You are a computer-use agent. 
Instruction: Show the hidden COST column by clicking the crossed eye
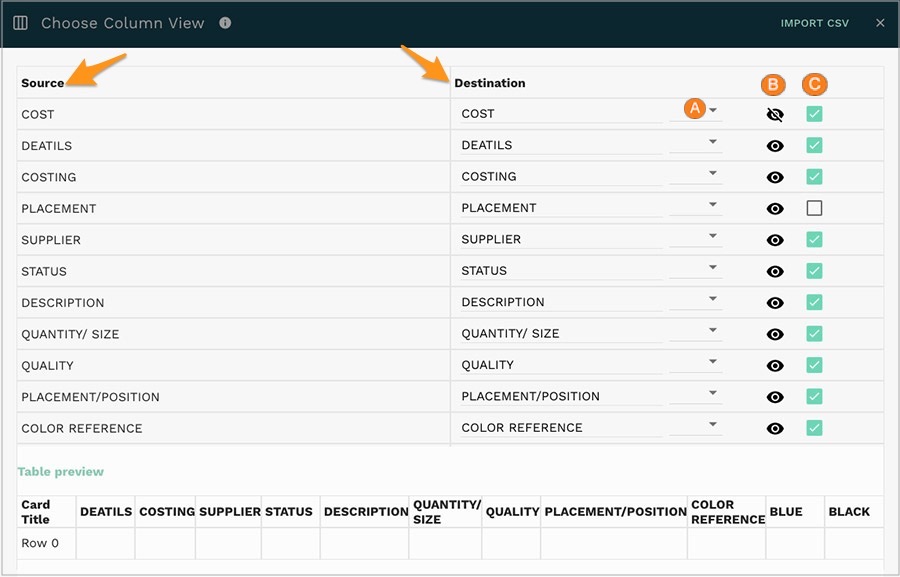pos(775,114)
